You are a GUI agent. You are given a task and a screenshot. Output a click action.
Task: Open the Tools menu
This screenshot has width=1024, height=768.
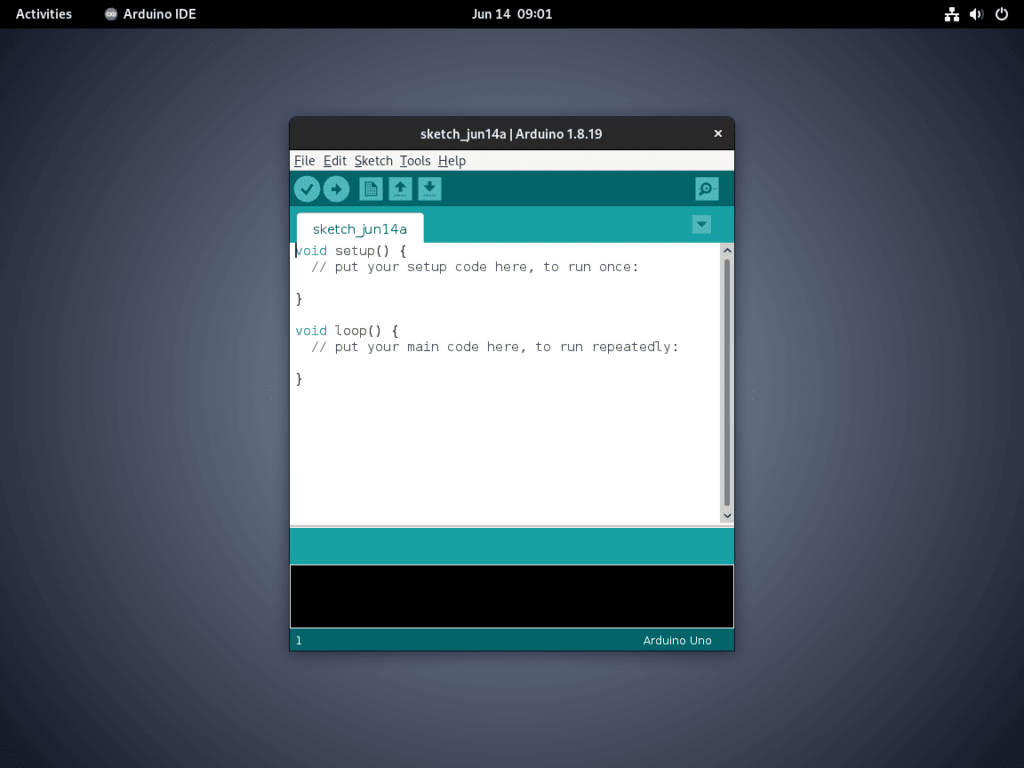tap(415, 160)
